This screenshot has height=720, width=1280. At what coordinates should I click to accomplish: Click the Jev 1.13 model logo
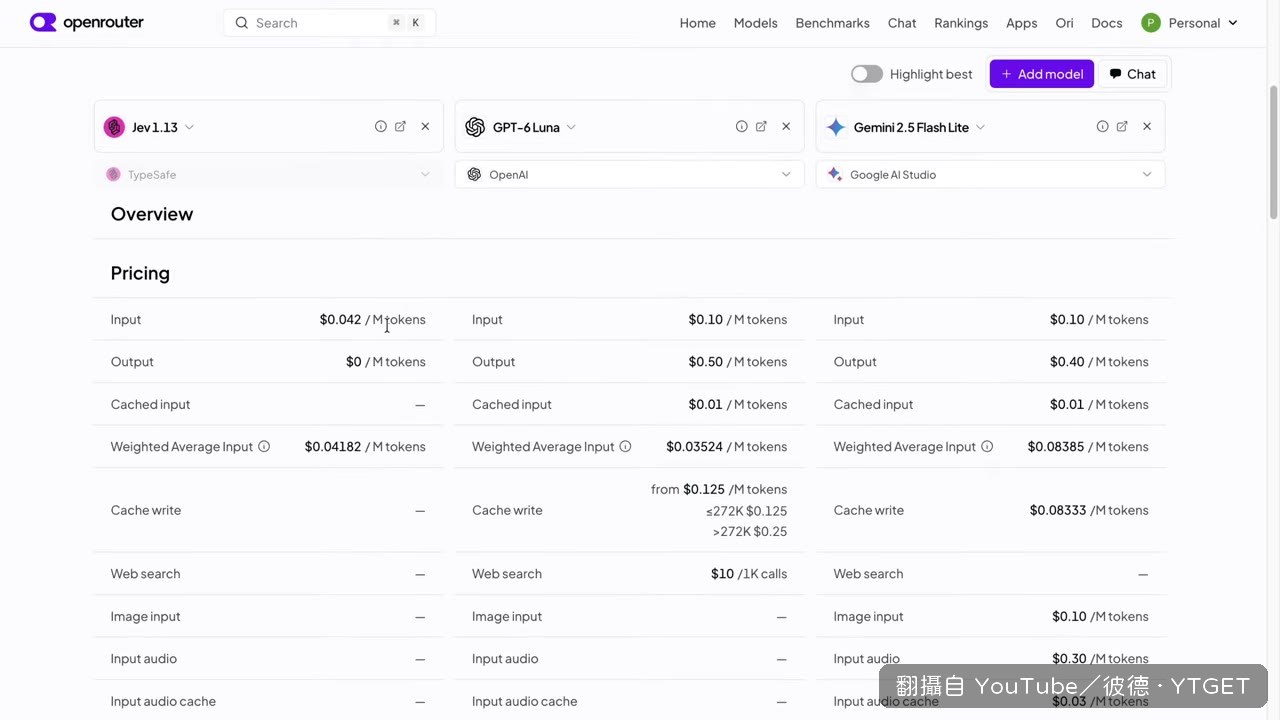click(114, 127)
